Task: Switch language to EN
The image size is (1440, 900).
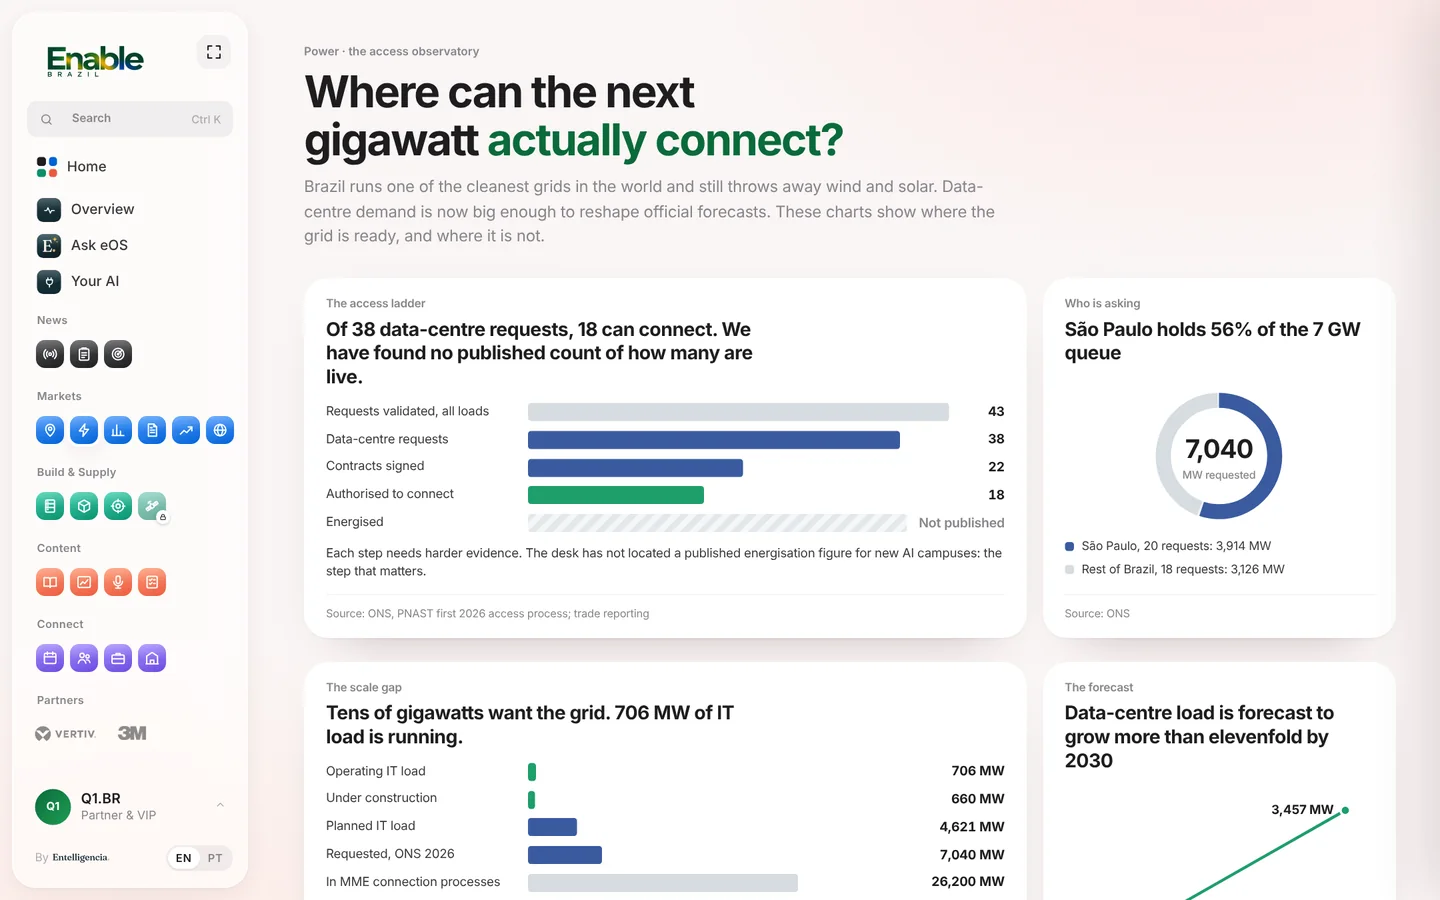Action: tap(184, 858)
